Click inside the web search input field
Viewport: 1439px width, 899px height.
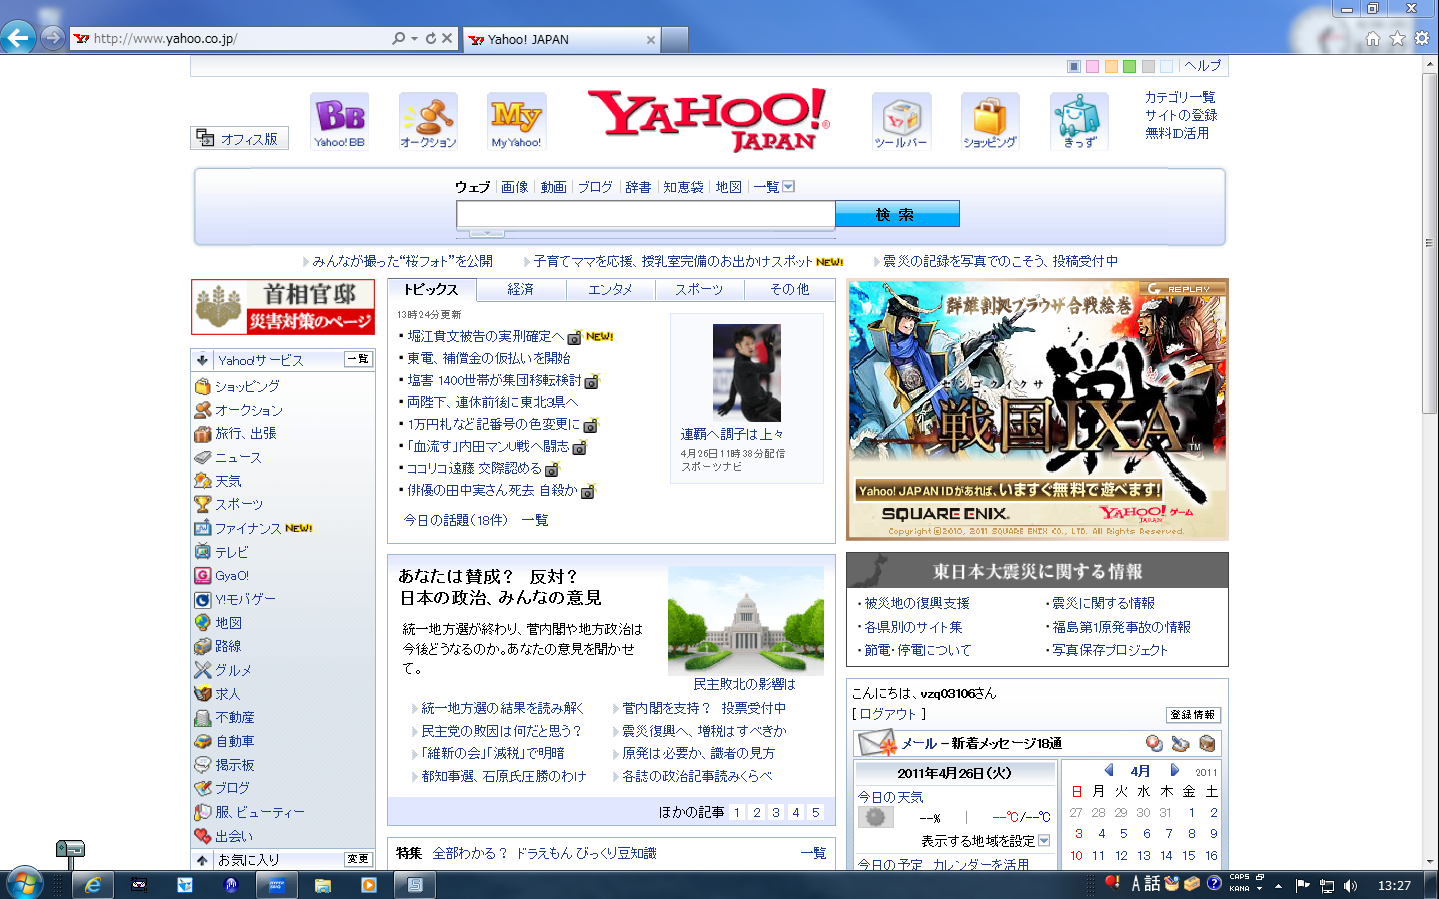coord(646,214)
